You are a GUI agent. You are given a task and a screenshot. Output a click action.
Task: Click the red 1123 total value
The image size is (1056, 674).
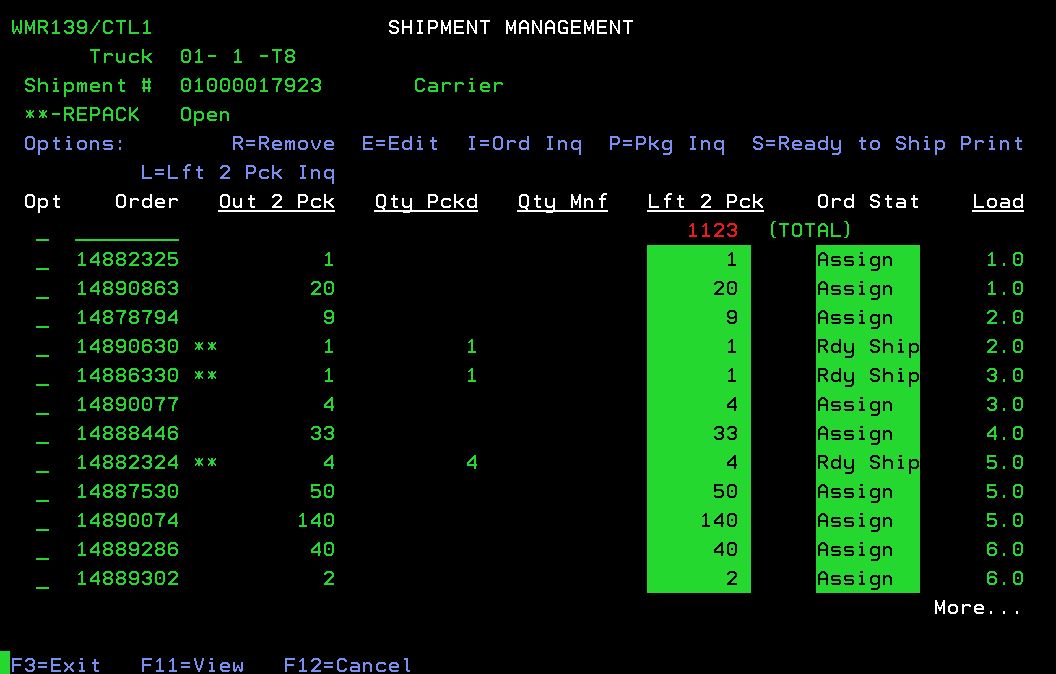[712, 231]
